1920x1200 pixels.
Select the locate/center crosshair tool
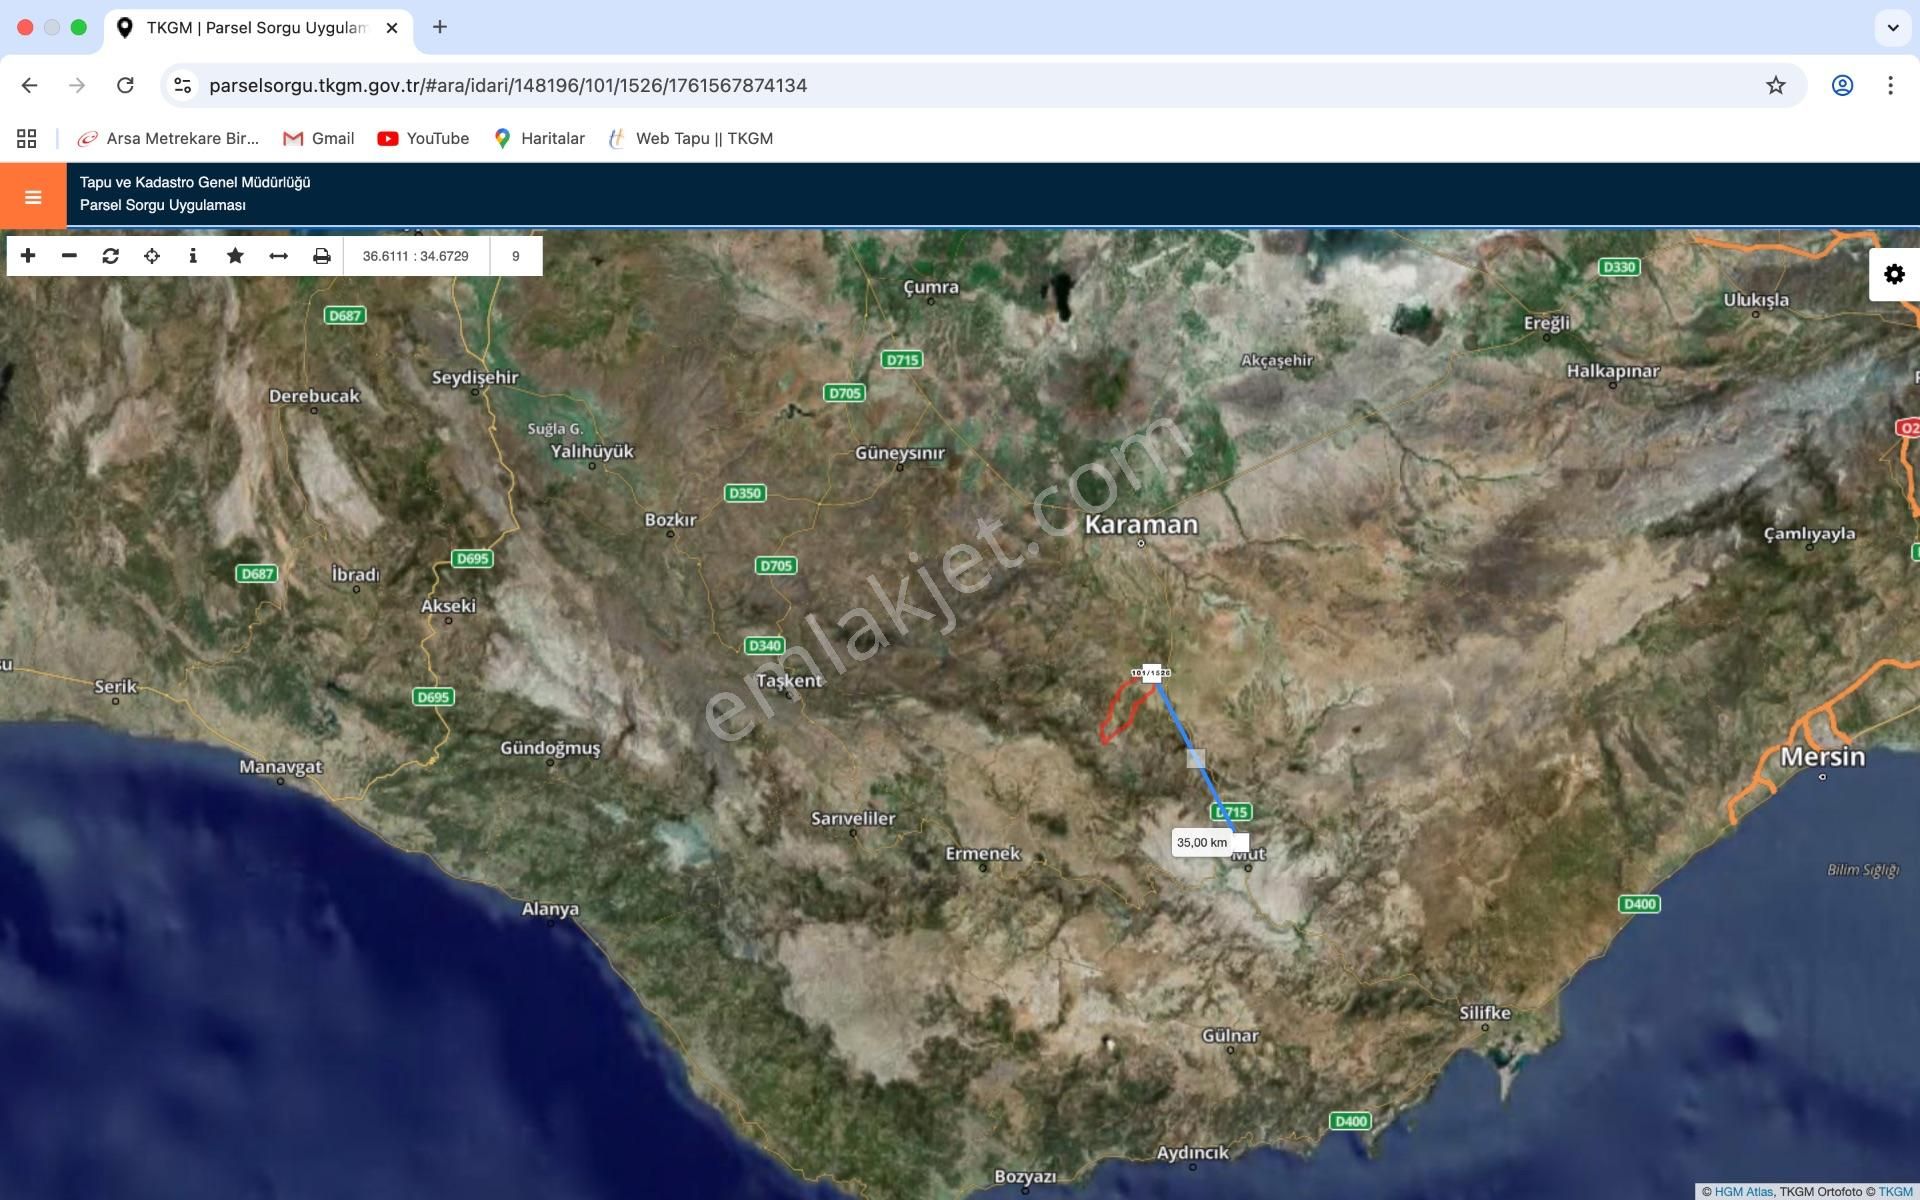tap(152, 255)
